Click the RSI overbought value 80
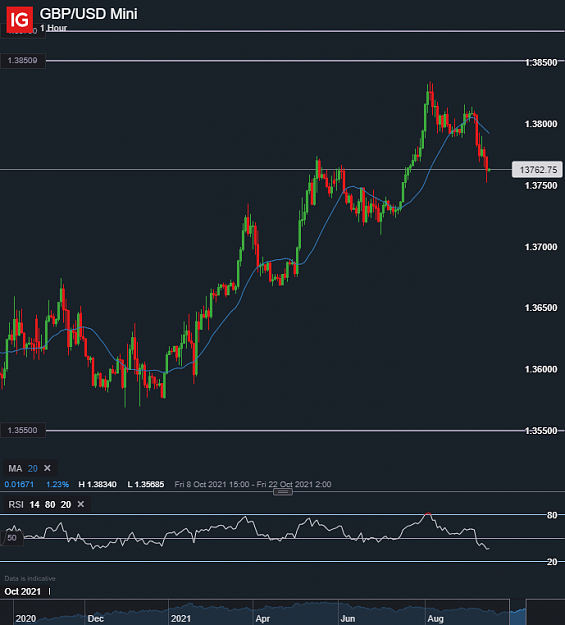Image resolution: width=565 pixels, height=625 pixels. [x=50, y=505]
